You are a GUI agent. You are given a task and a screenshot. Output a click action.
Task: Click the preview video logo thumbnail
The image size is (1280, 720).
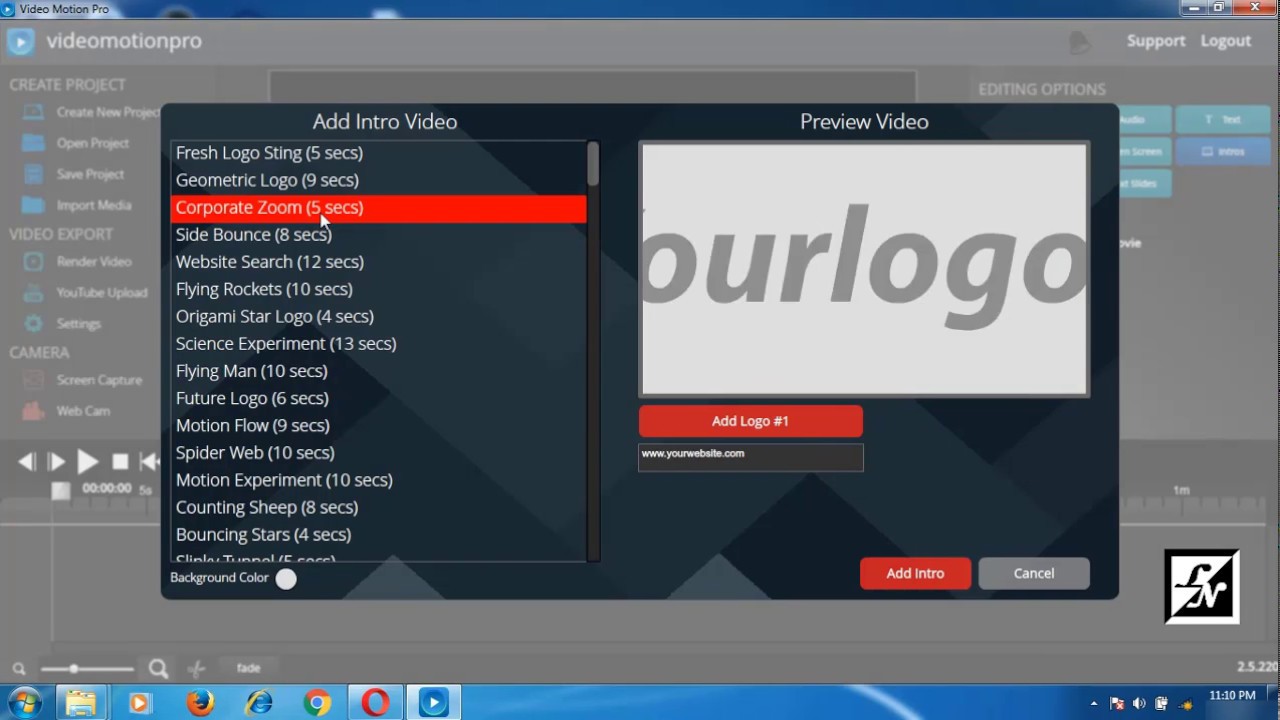(x=864, y=269)
